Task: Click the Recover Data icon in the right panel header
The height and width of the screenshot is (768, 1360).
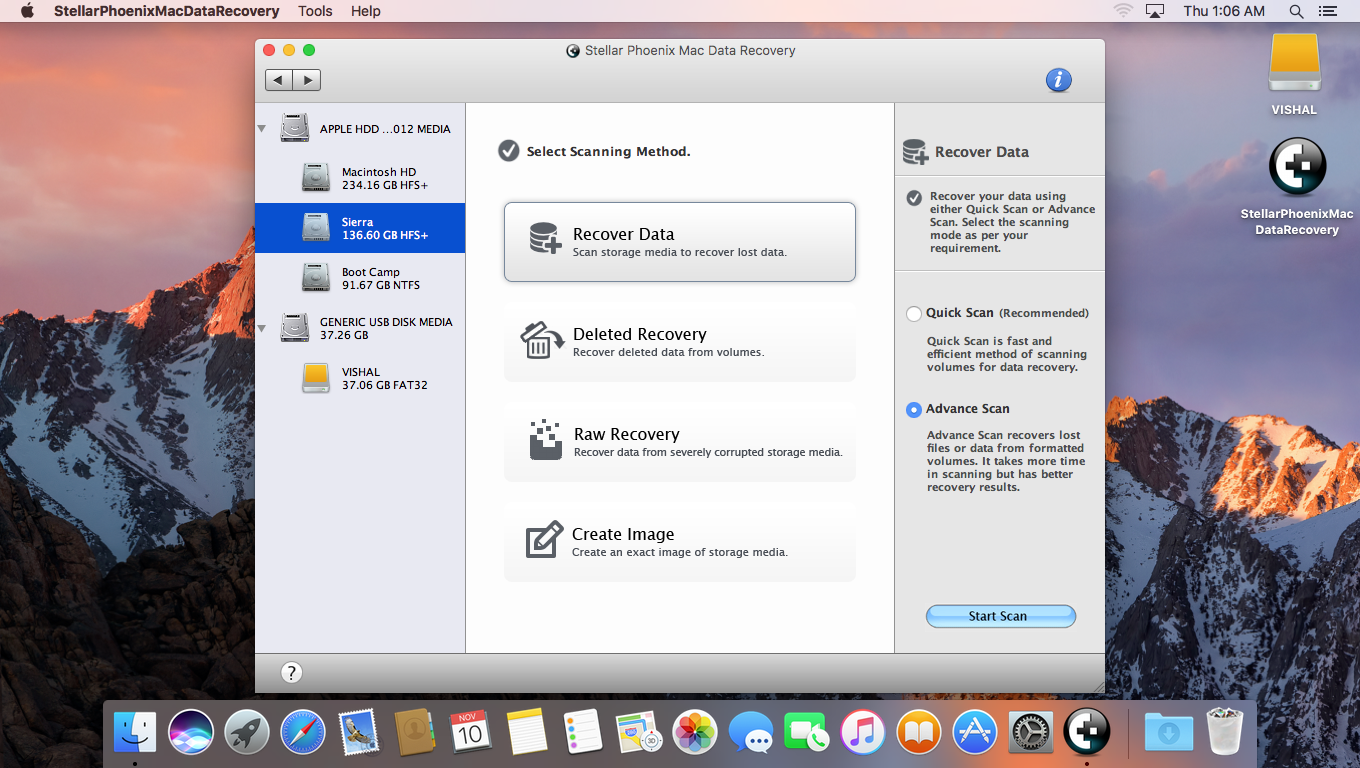Action: click(x=915, y=152)
